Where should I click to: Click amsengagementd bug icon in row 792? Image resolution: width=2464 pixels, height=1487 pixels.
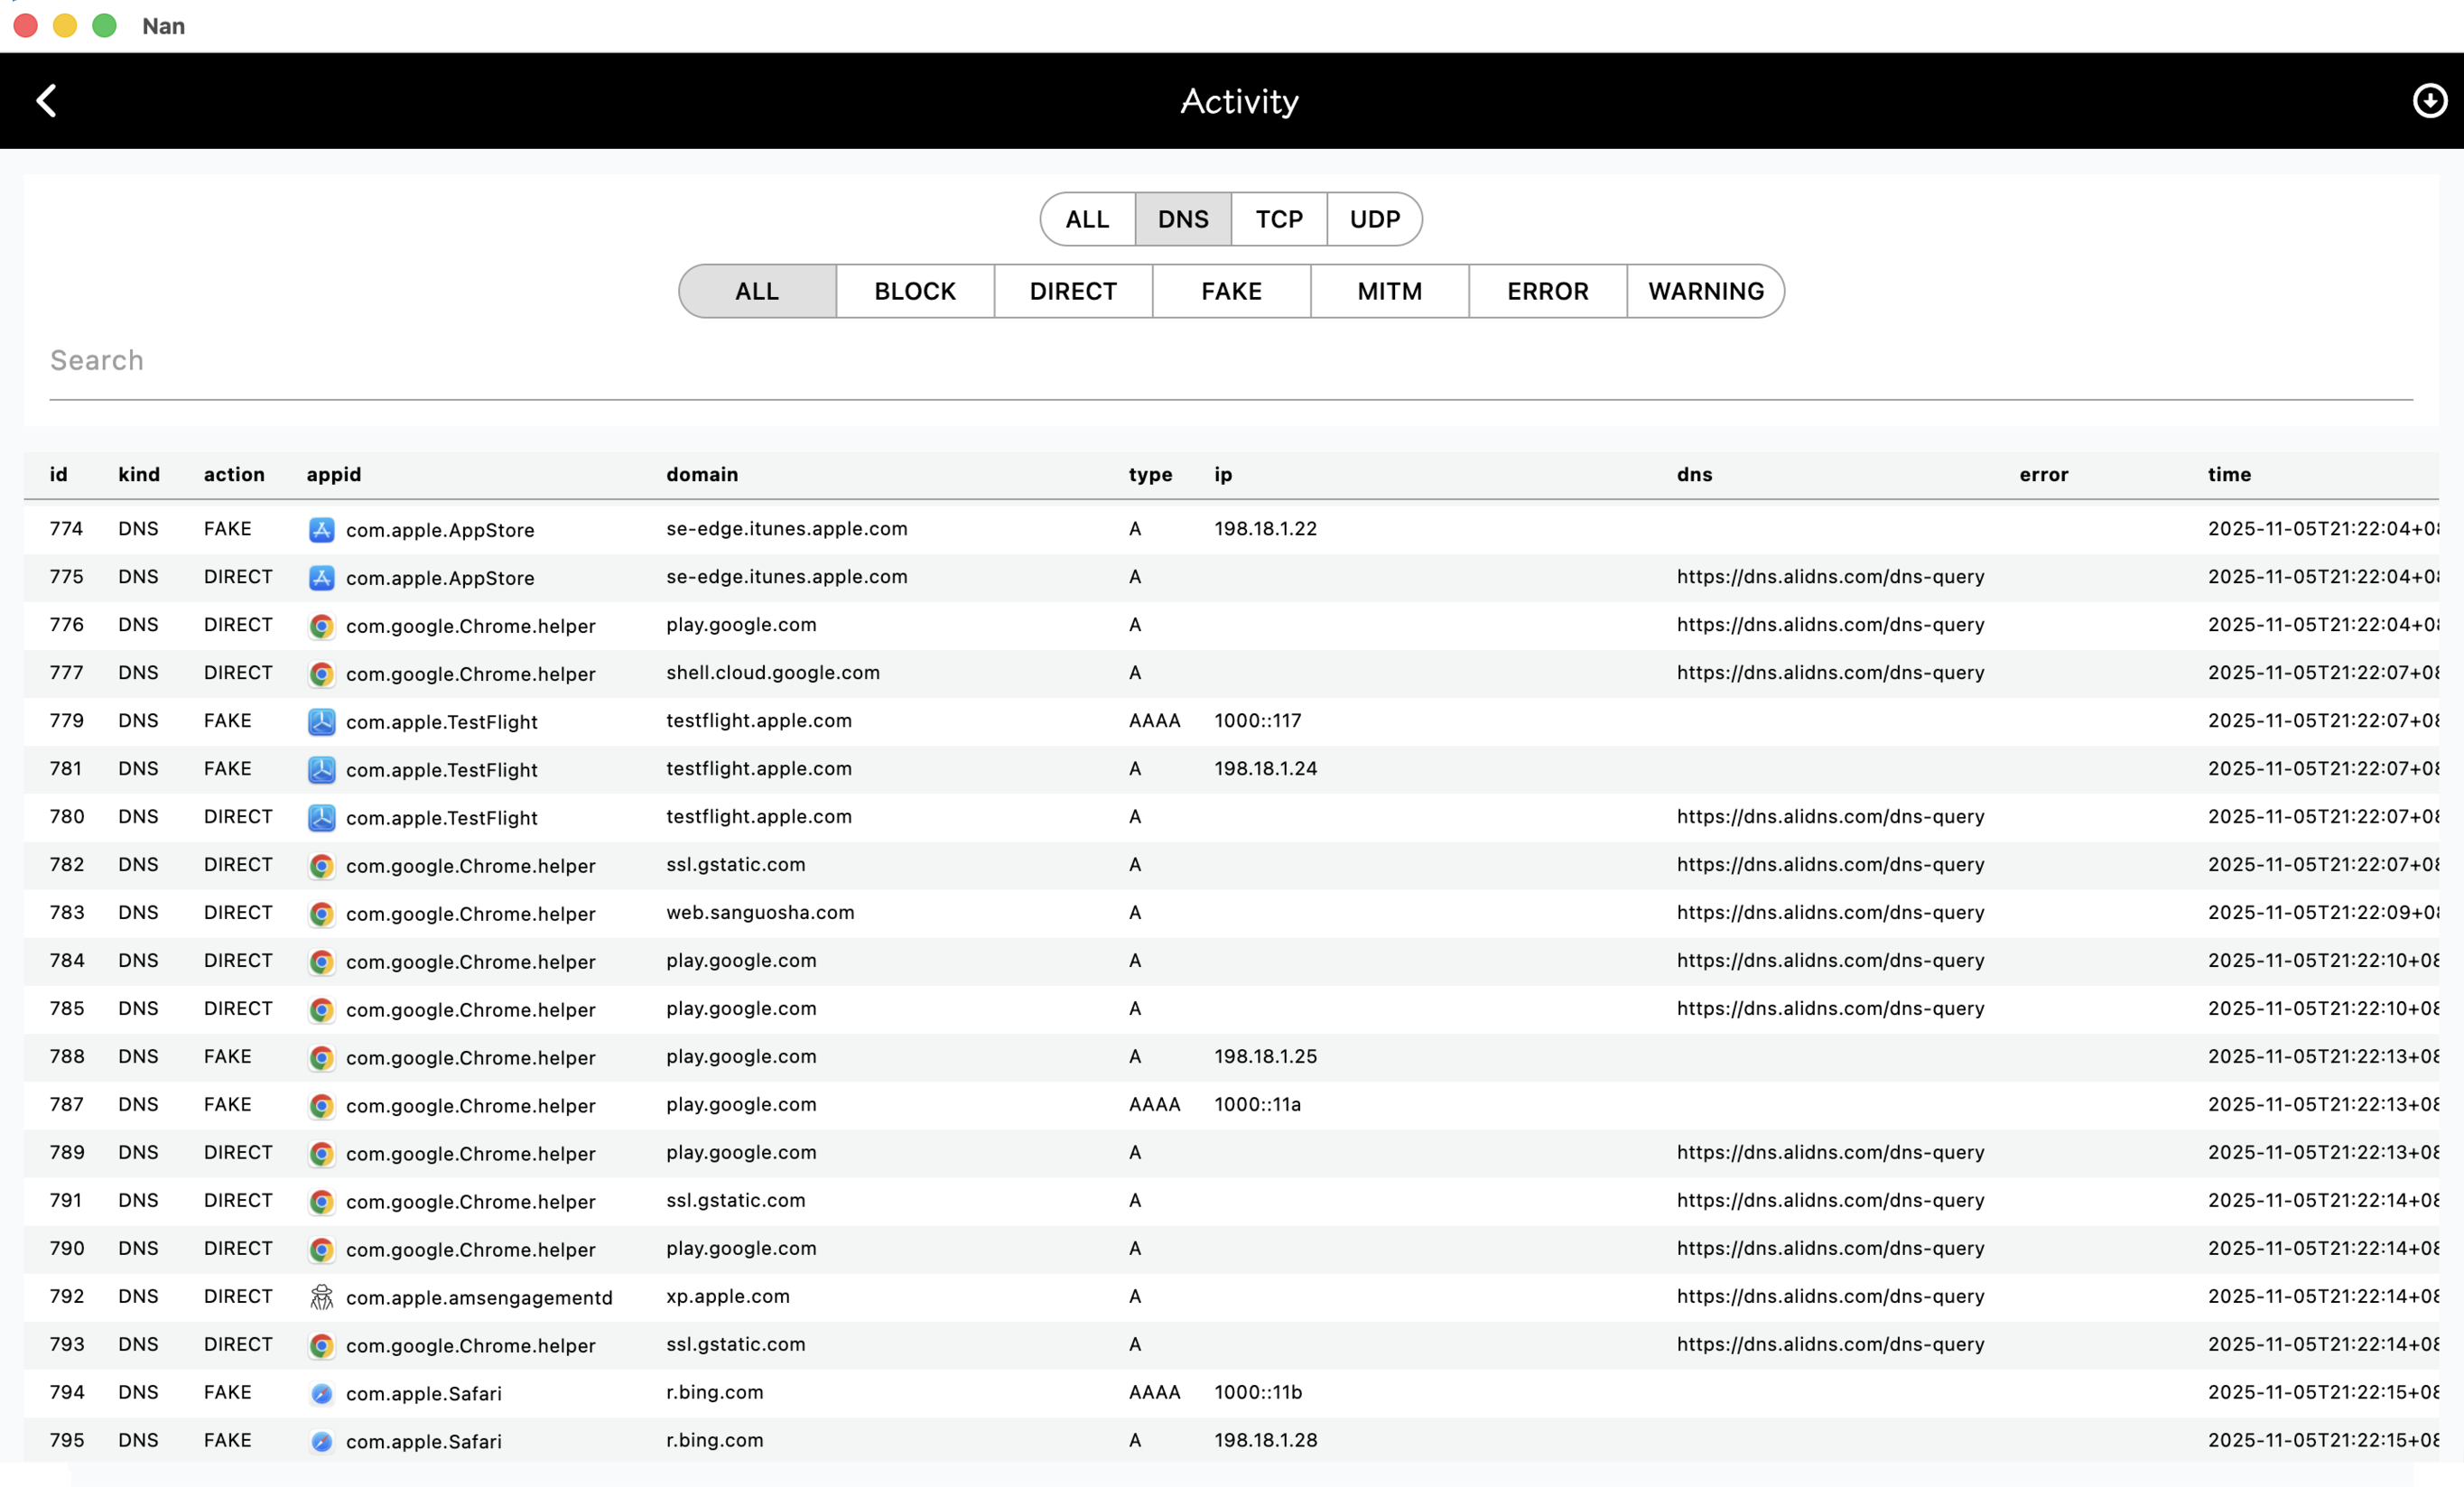[x=321, y=1297]
